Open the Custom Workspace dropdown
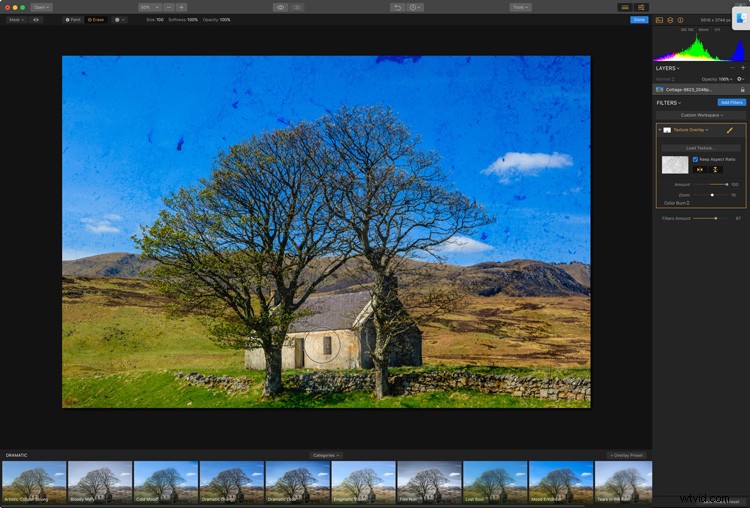Image resolution: width=750 pixels, height=508 pixels. click(x=701, y=115)
